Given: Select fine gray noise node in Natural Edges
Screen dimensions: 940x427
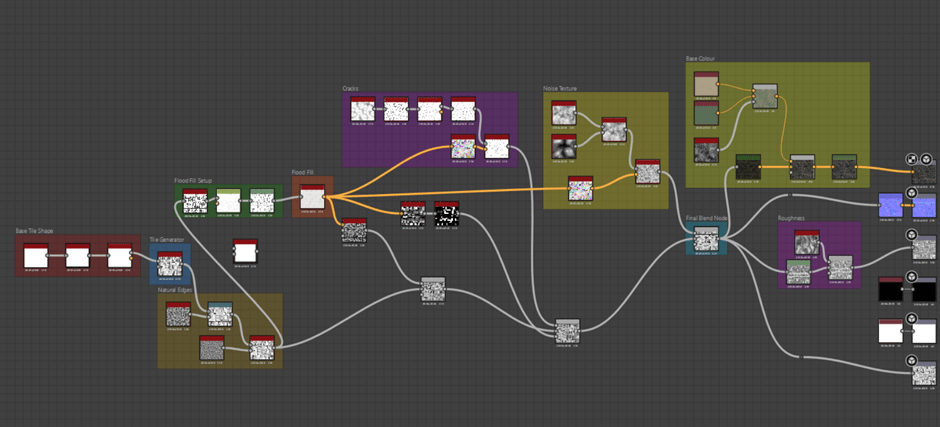Looking at the screenshot, I should tap(212, 348).
